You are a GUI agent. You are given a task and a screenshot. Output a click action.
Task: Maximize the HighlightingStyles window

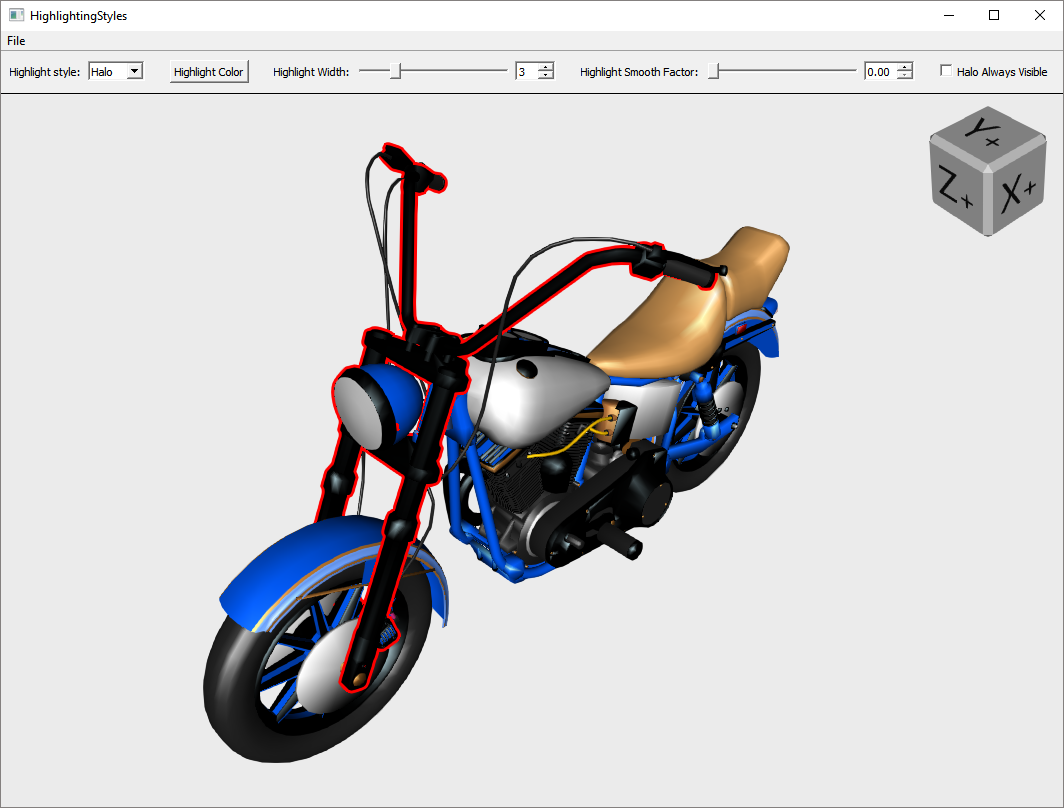click(x=993, y=15)
